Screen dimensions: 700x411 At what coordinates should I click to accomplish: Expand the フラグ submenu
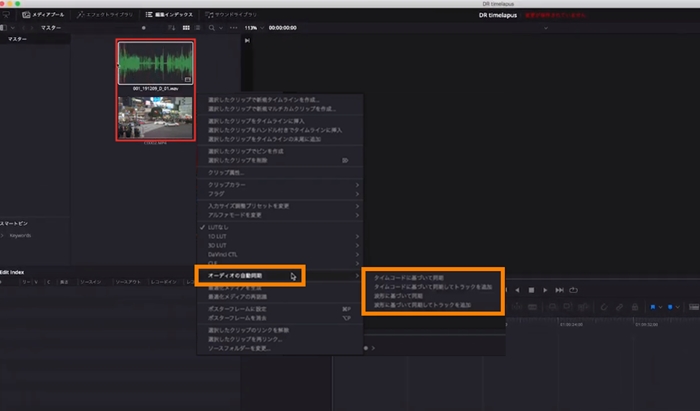pos(280,194)
